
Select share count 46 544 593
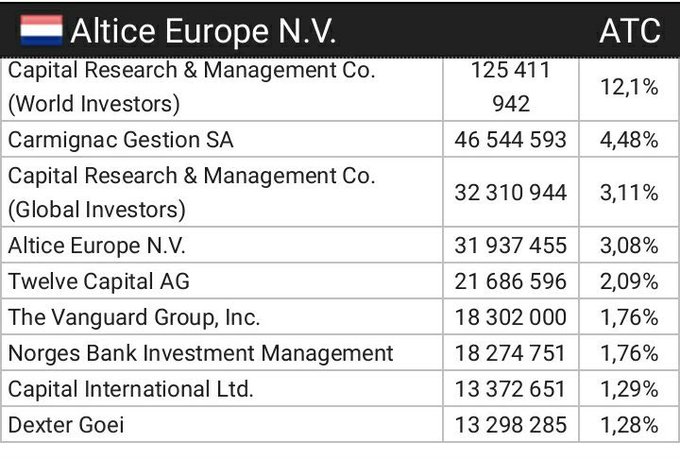coord(510,139)
